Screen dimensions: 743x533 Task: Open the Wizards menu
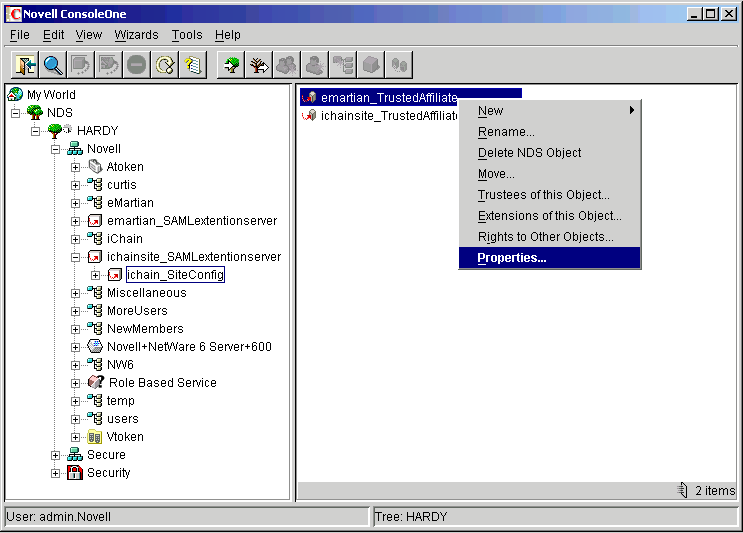tap(136, 35)
